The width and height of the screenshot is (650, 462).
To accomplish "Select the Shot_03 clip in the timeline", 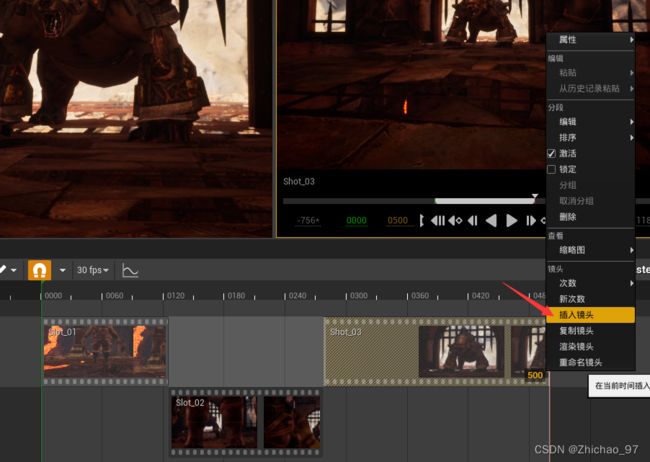I will click(x=434, y=352).
